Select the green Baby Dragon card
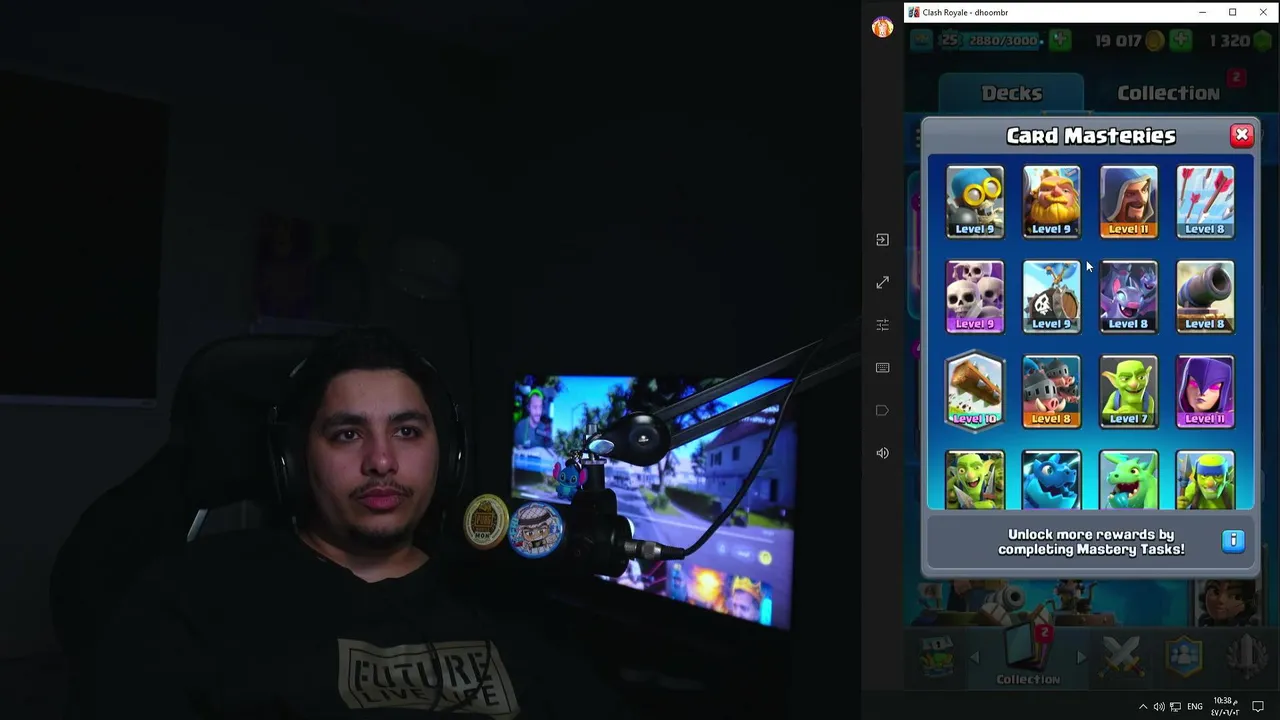 tap(1128, 480)
